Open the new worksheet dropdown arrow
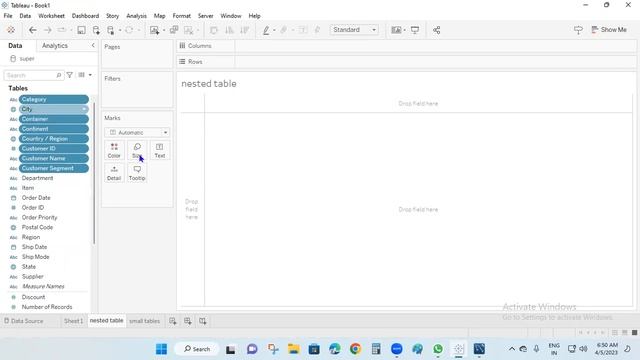The image size is (640, 360). 164,30
